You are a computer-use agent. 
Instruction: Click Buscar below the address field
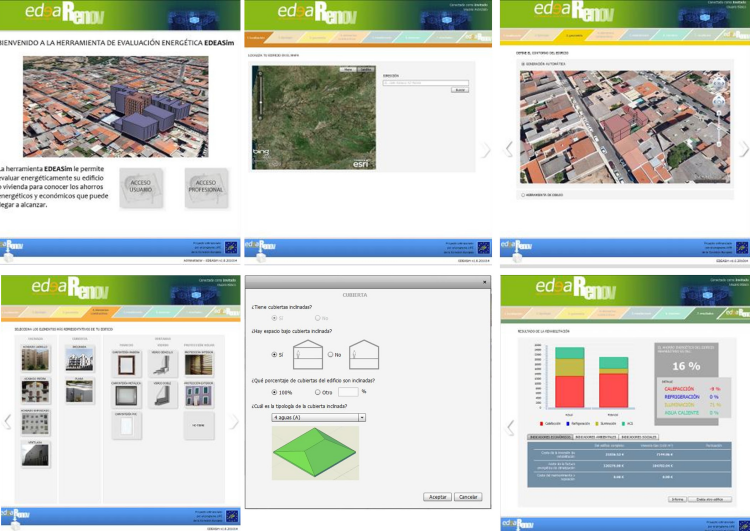point(460,90)
